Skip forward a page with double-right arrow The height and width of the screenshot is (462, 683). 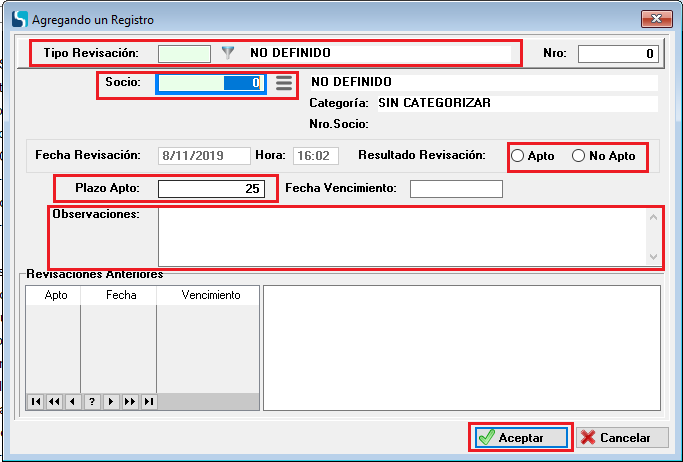(130, 401)
